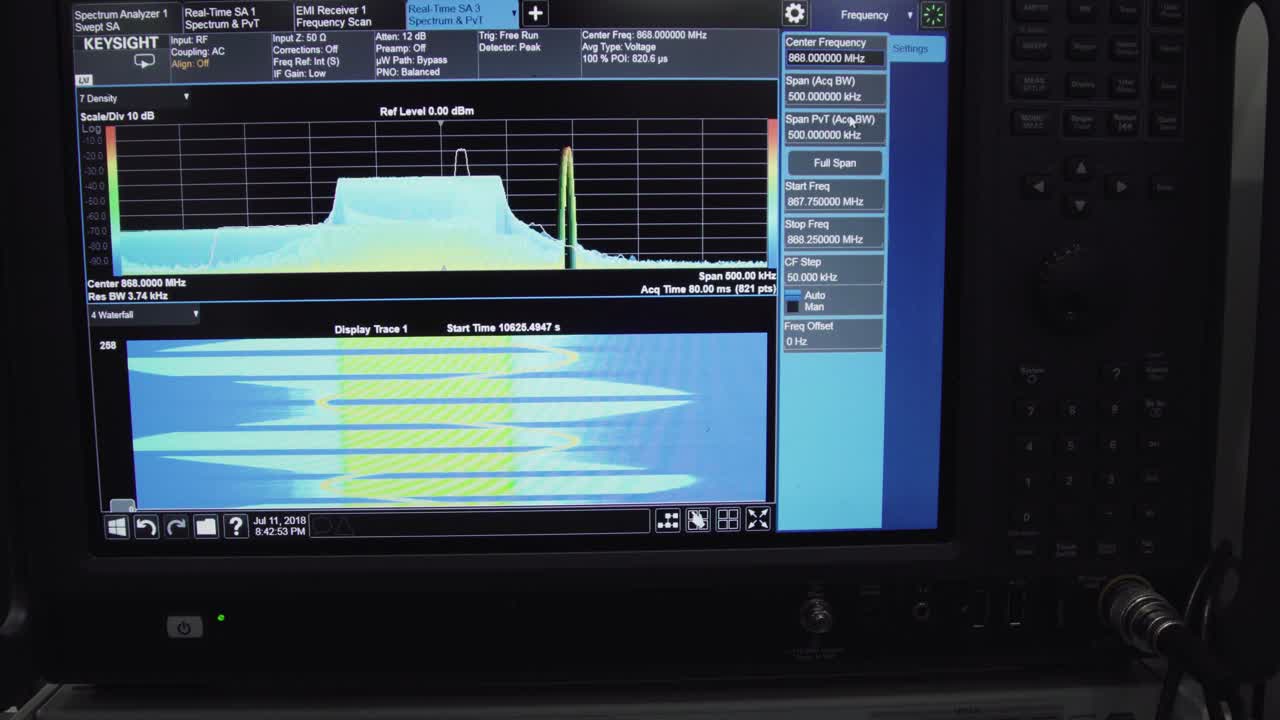Viewport: 1280px width, 720px height.
Task: Click the marker node icon in bottom toolbar
Action: 668,520
